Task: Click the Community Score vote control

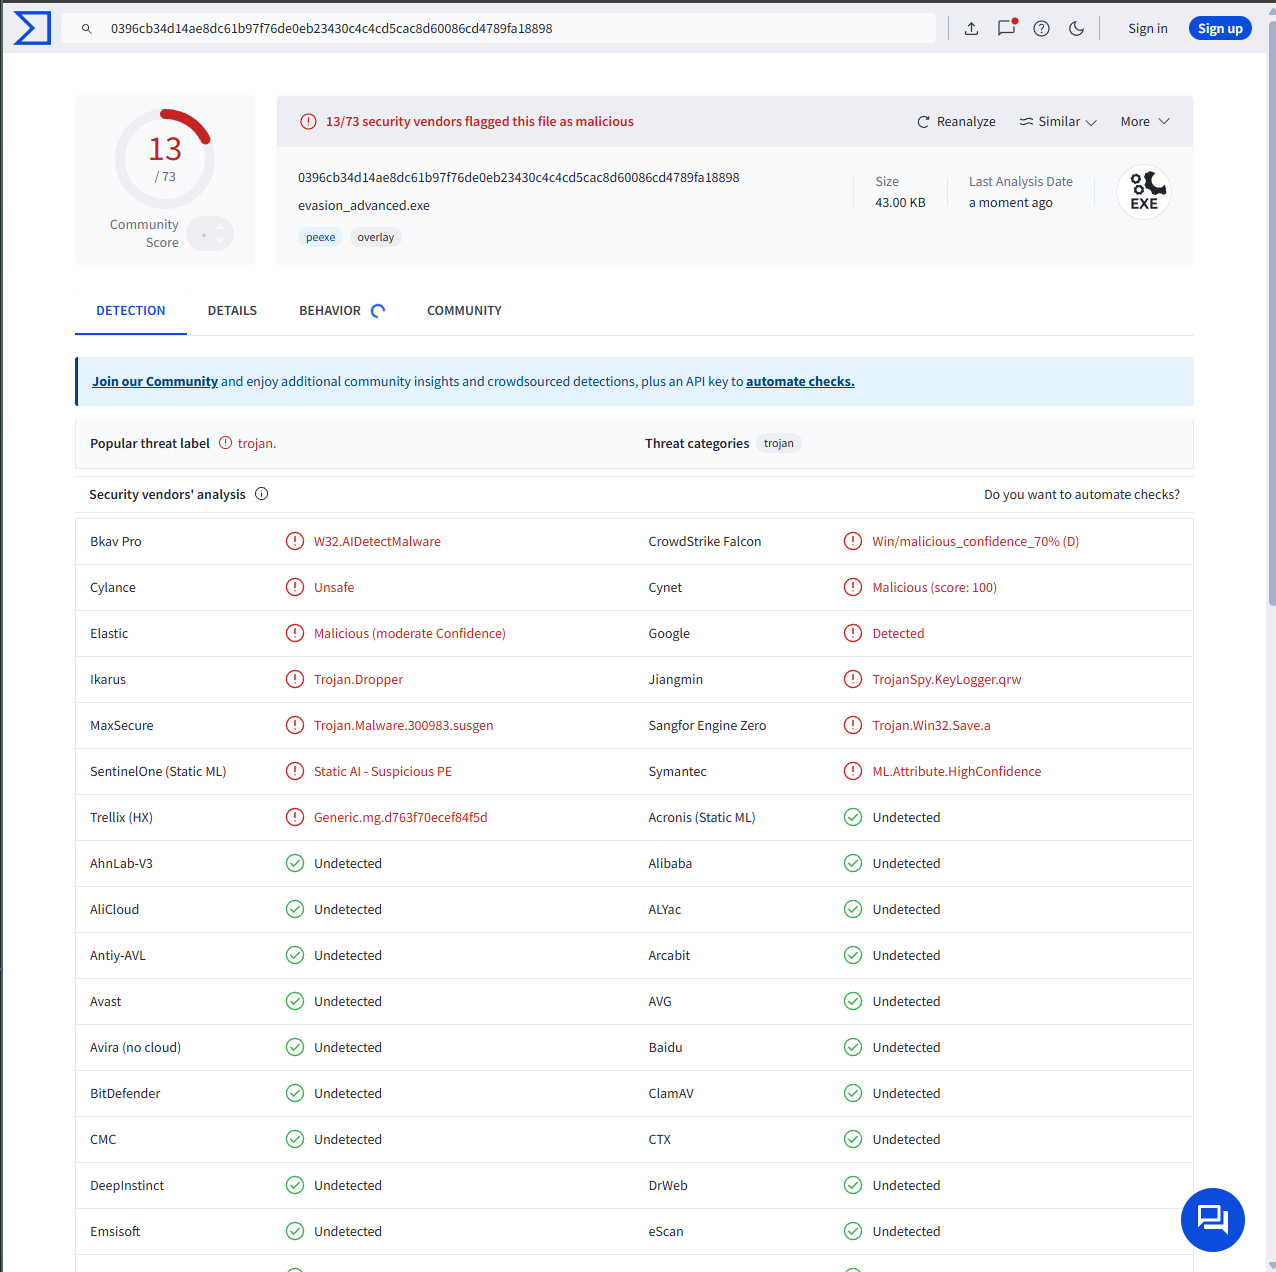Action: tap(210, 234)
